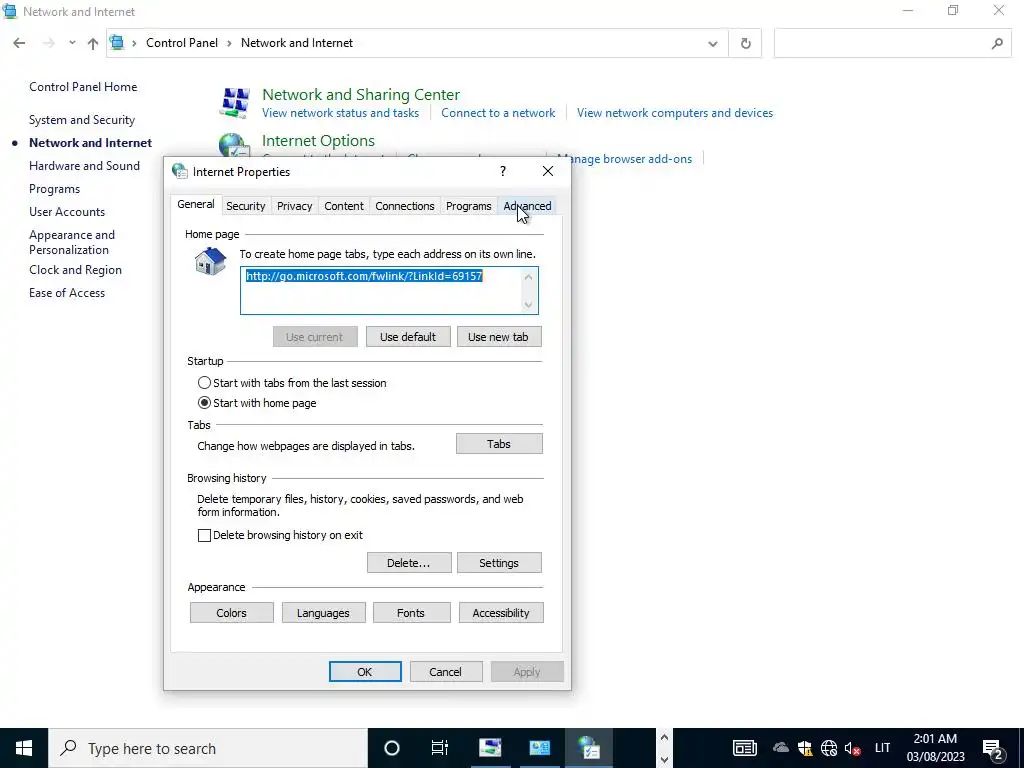The image size is (1024, 768).
Task: Open Clock and Region category
Action: point(75,270)
